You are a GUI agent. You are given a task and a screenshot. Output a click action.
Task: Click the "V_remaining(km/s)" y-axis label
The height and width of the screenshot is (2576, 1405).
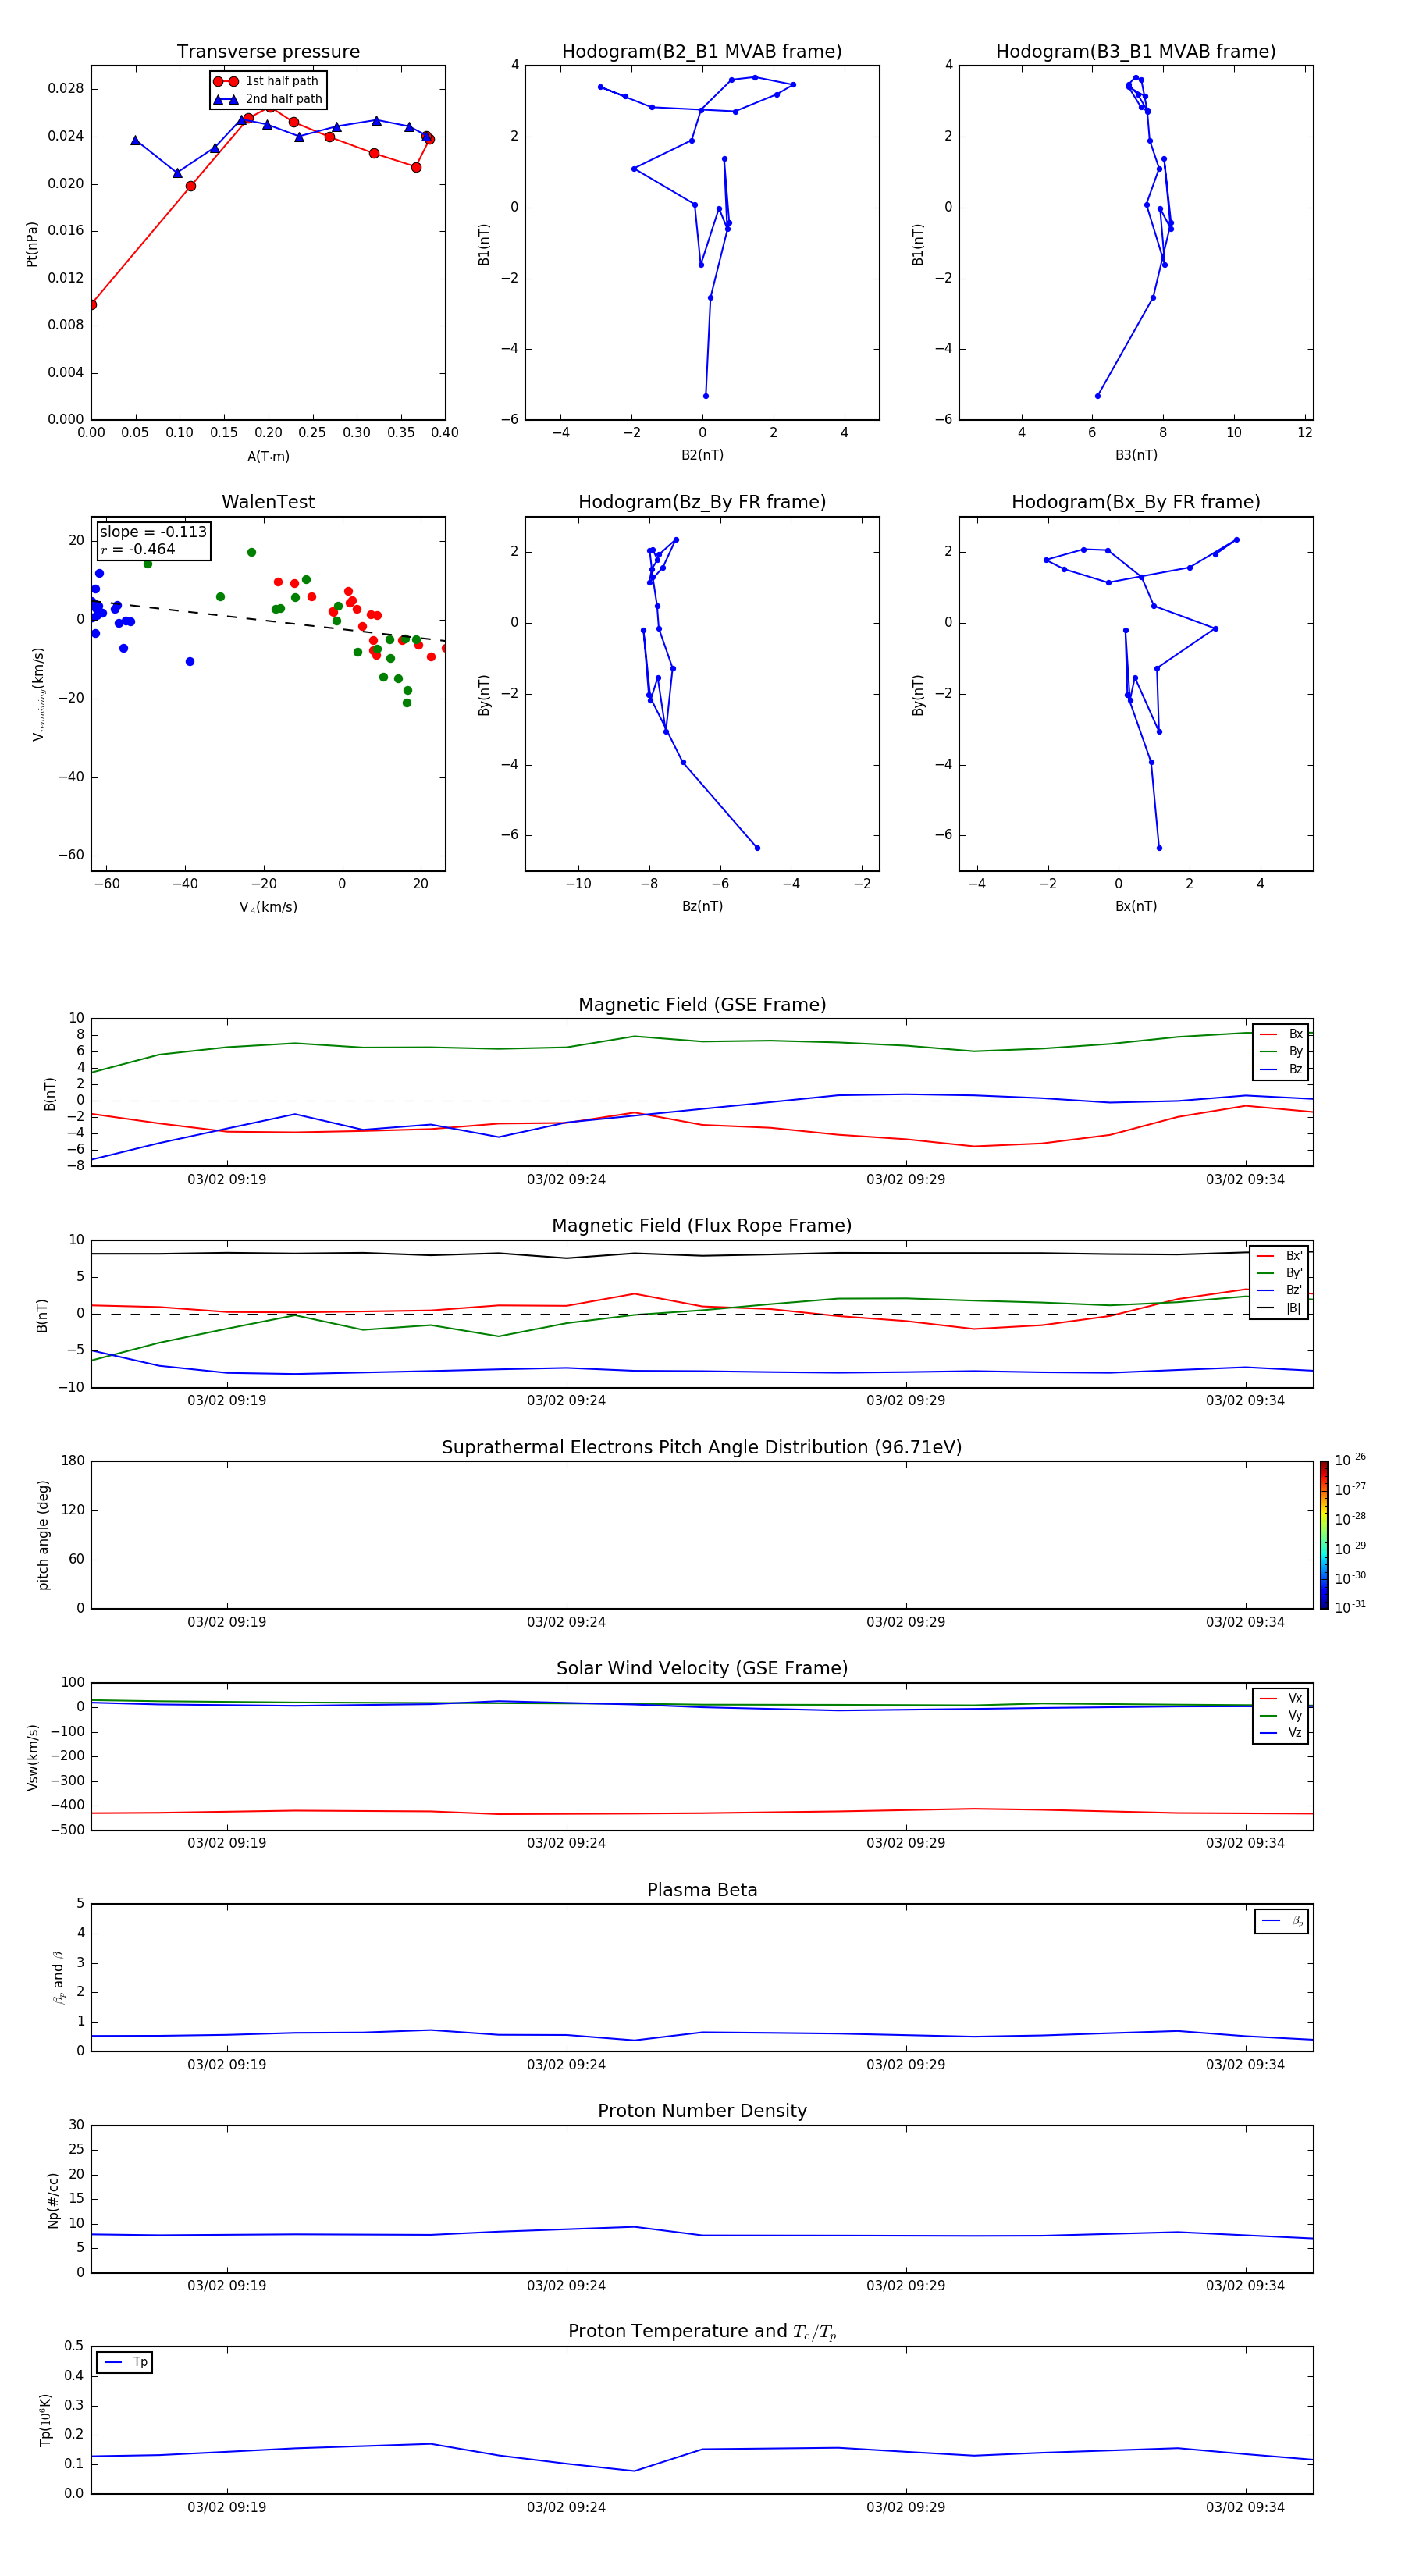click(x=38, y=694)
